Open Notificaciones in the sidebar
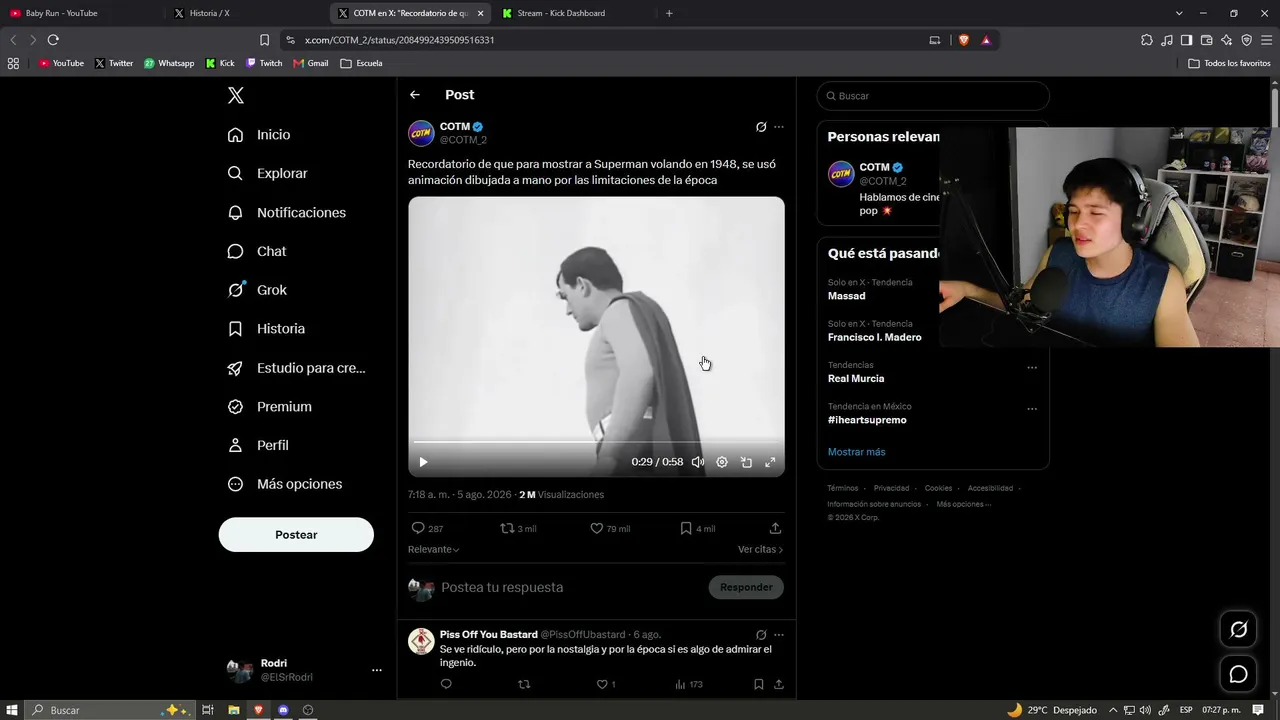Viewport: 1280px width, 720px height. (286, 212)
